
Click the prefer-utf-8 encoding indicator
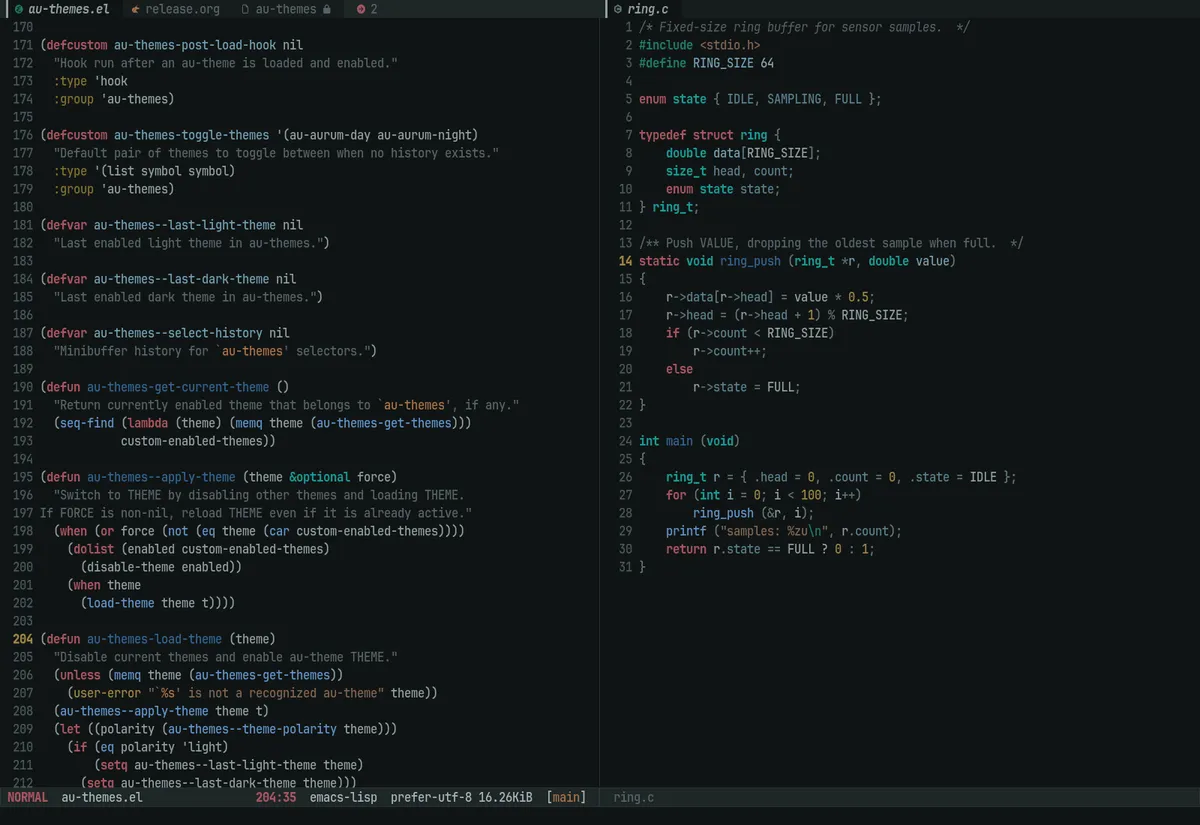pyautogui.click(x=431, y=797)
